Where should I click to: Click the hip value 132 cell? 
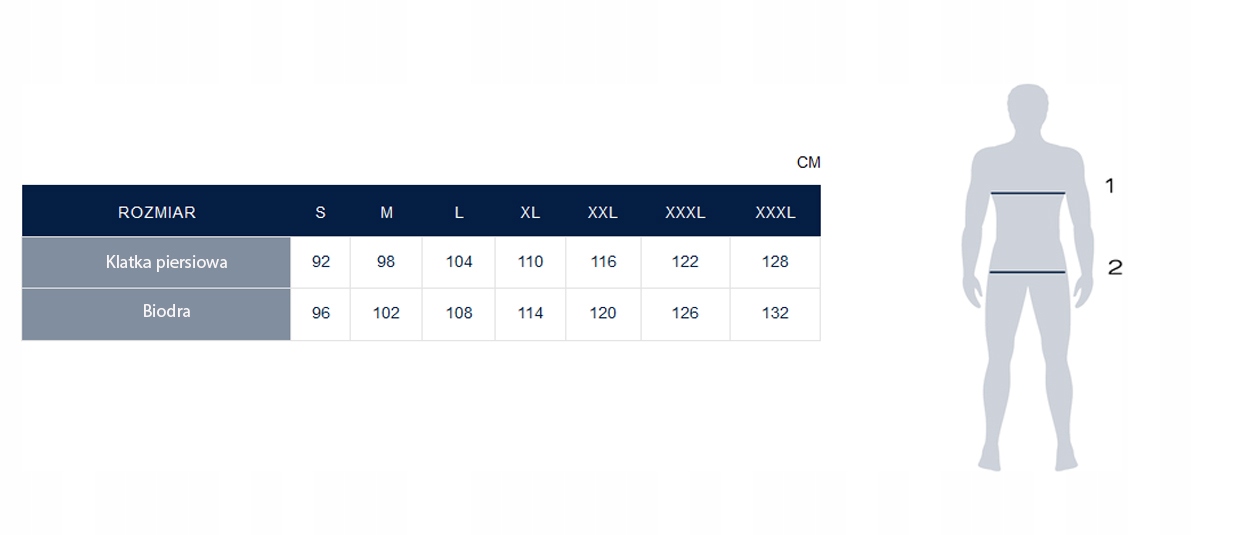(775, 313)
